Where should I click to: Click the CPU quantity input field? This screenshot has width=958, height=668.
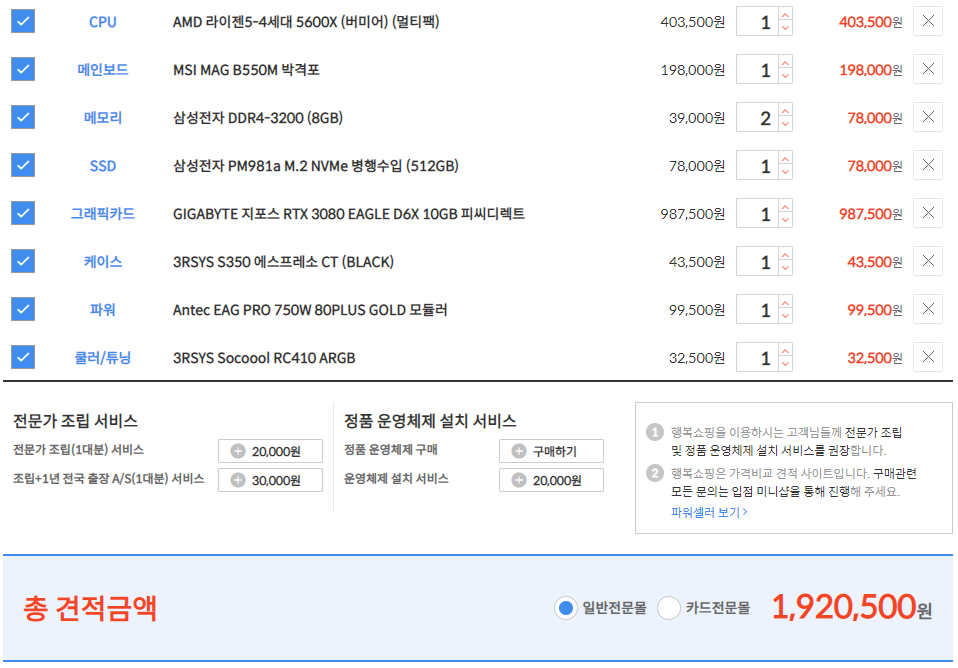[758, 22]
